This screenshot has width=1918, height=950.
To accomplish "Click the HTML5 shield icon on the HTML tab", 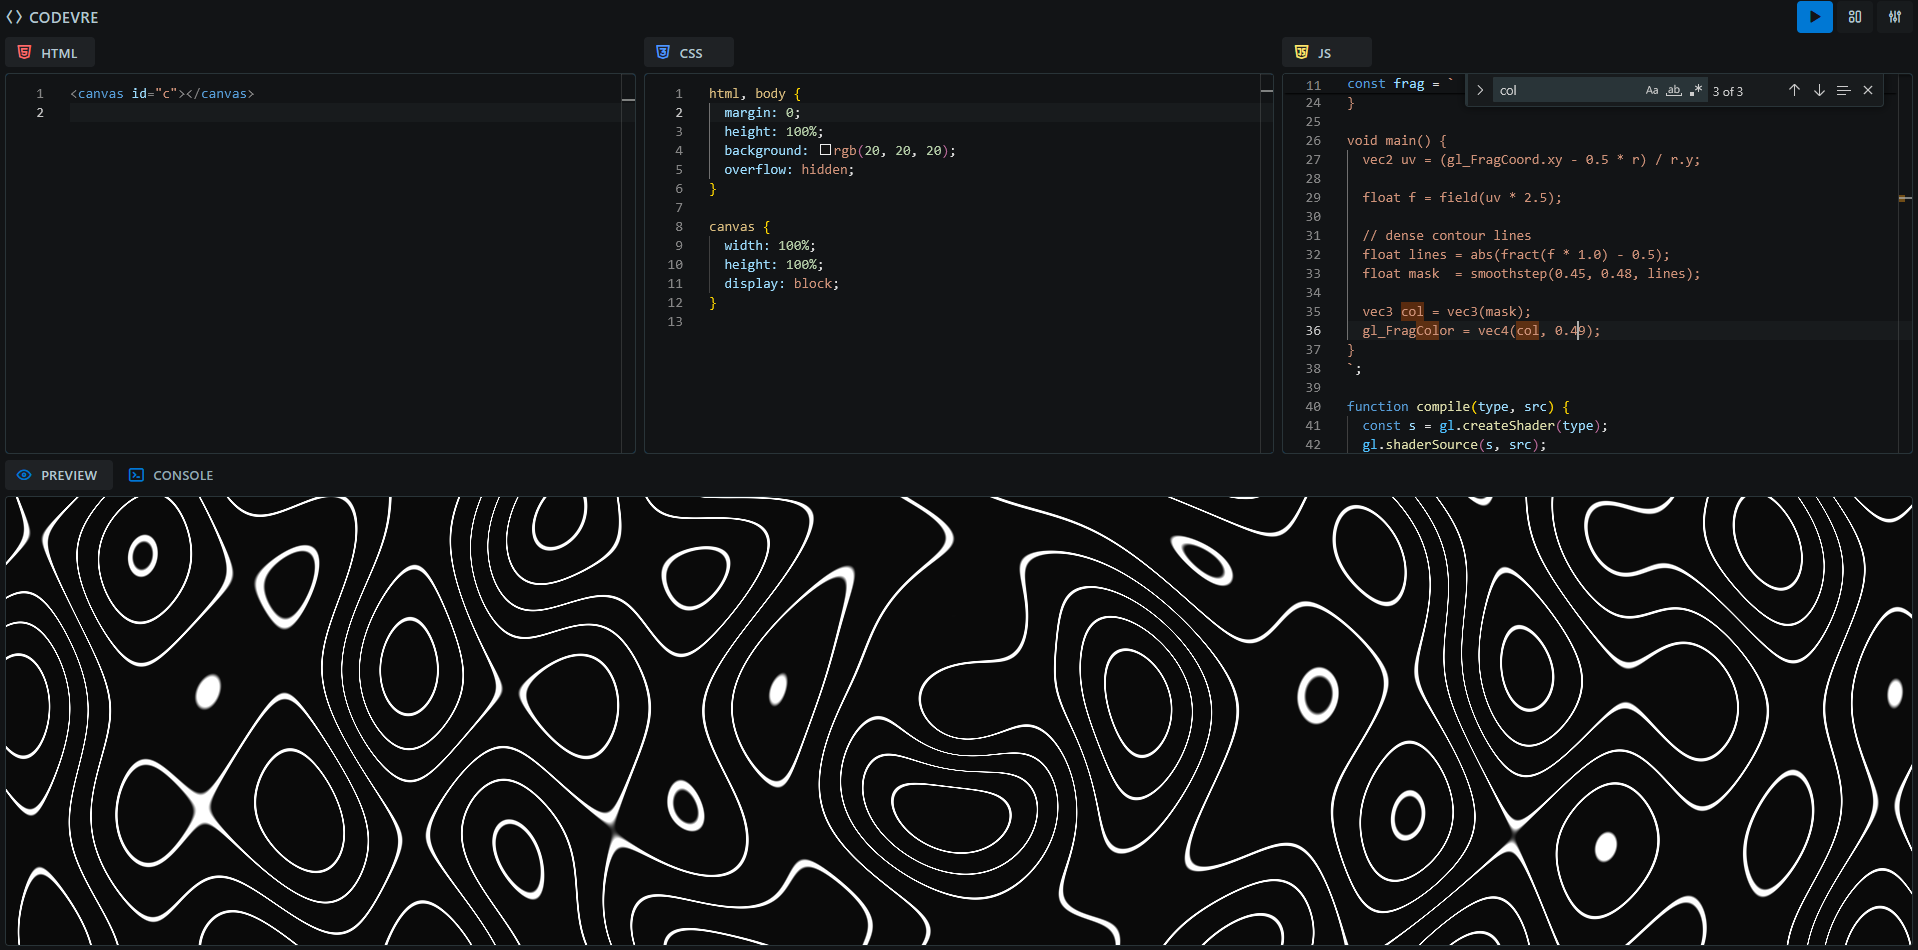I will pyautogui.click(x=24, y=52).
